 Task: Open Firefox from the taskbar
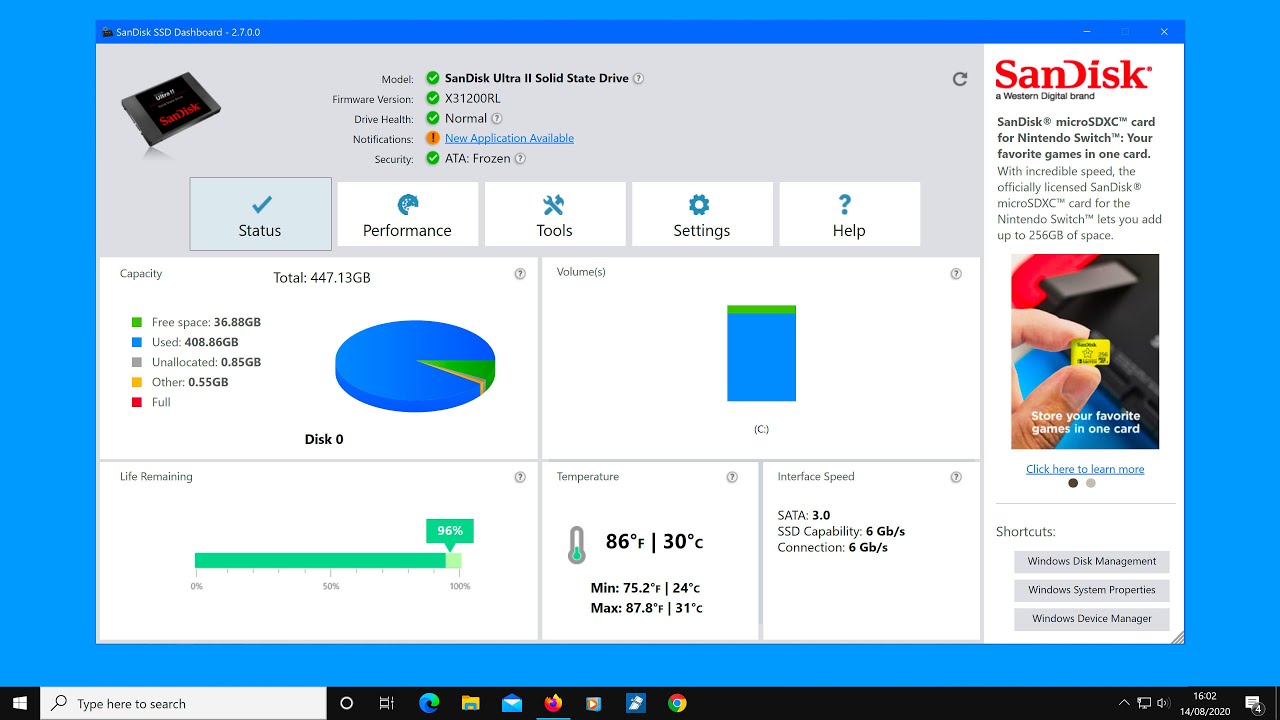(x=553, y=703)
